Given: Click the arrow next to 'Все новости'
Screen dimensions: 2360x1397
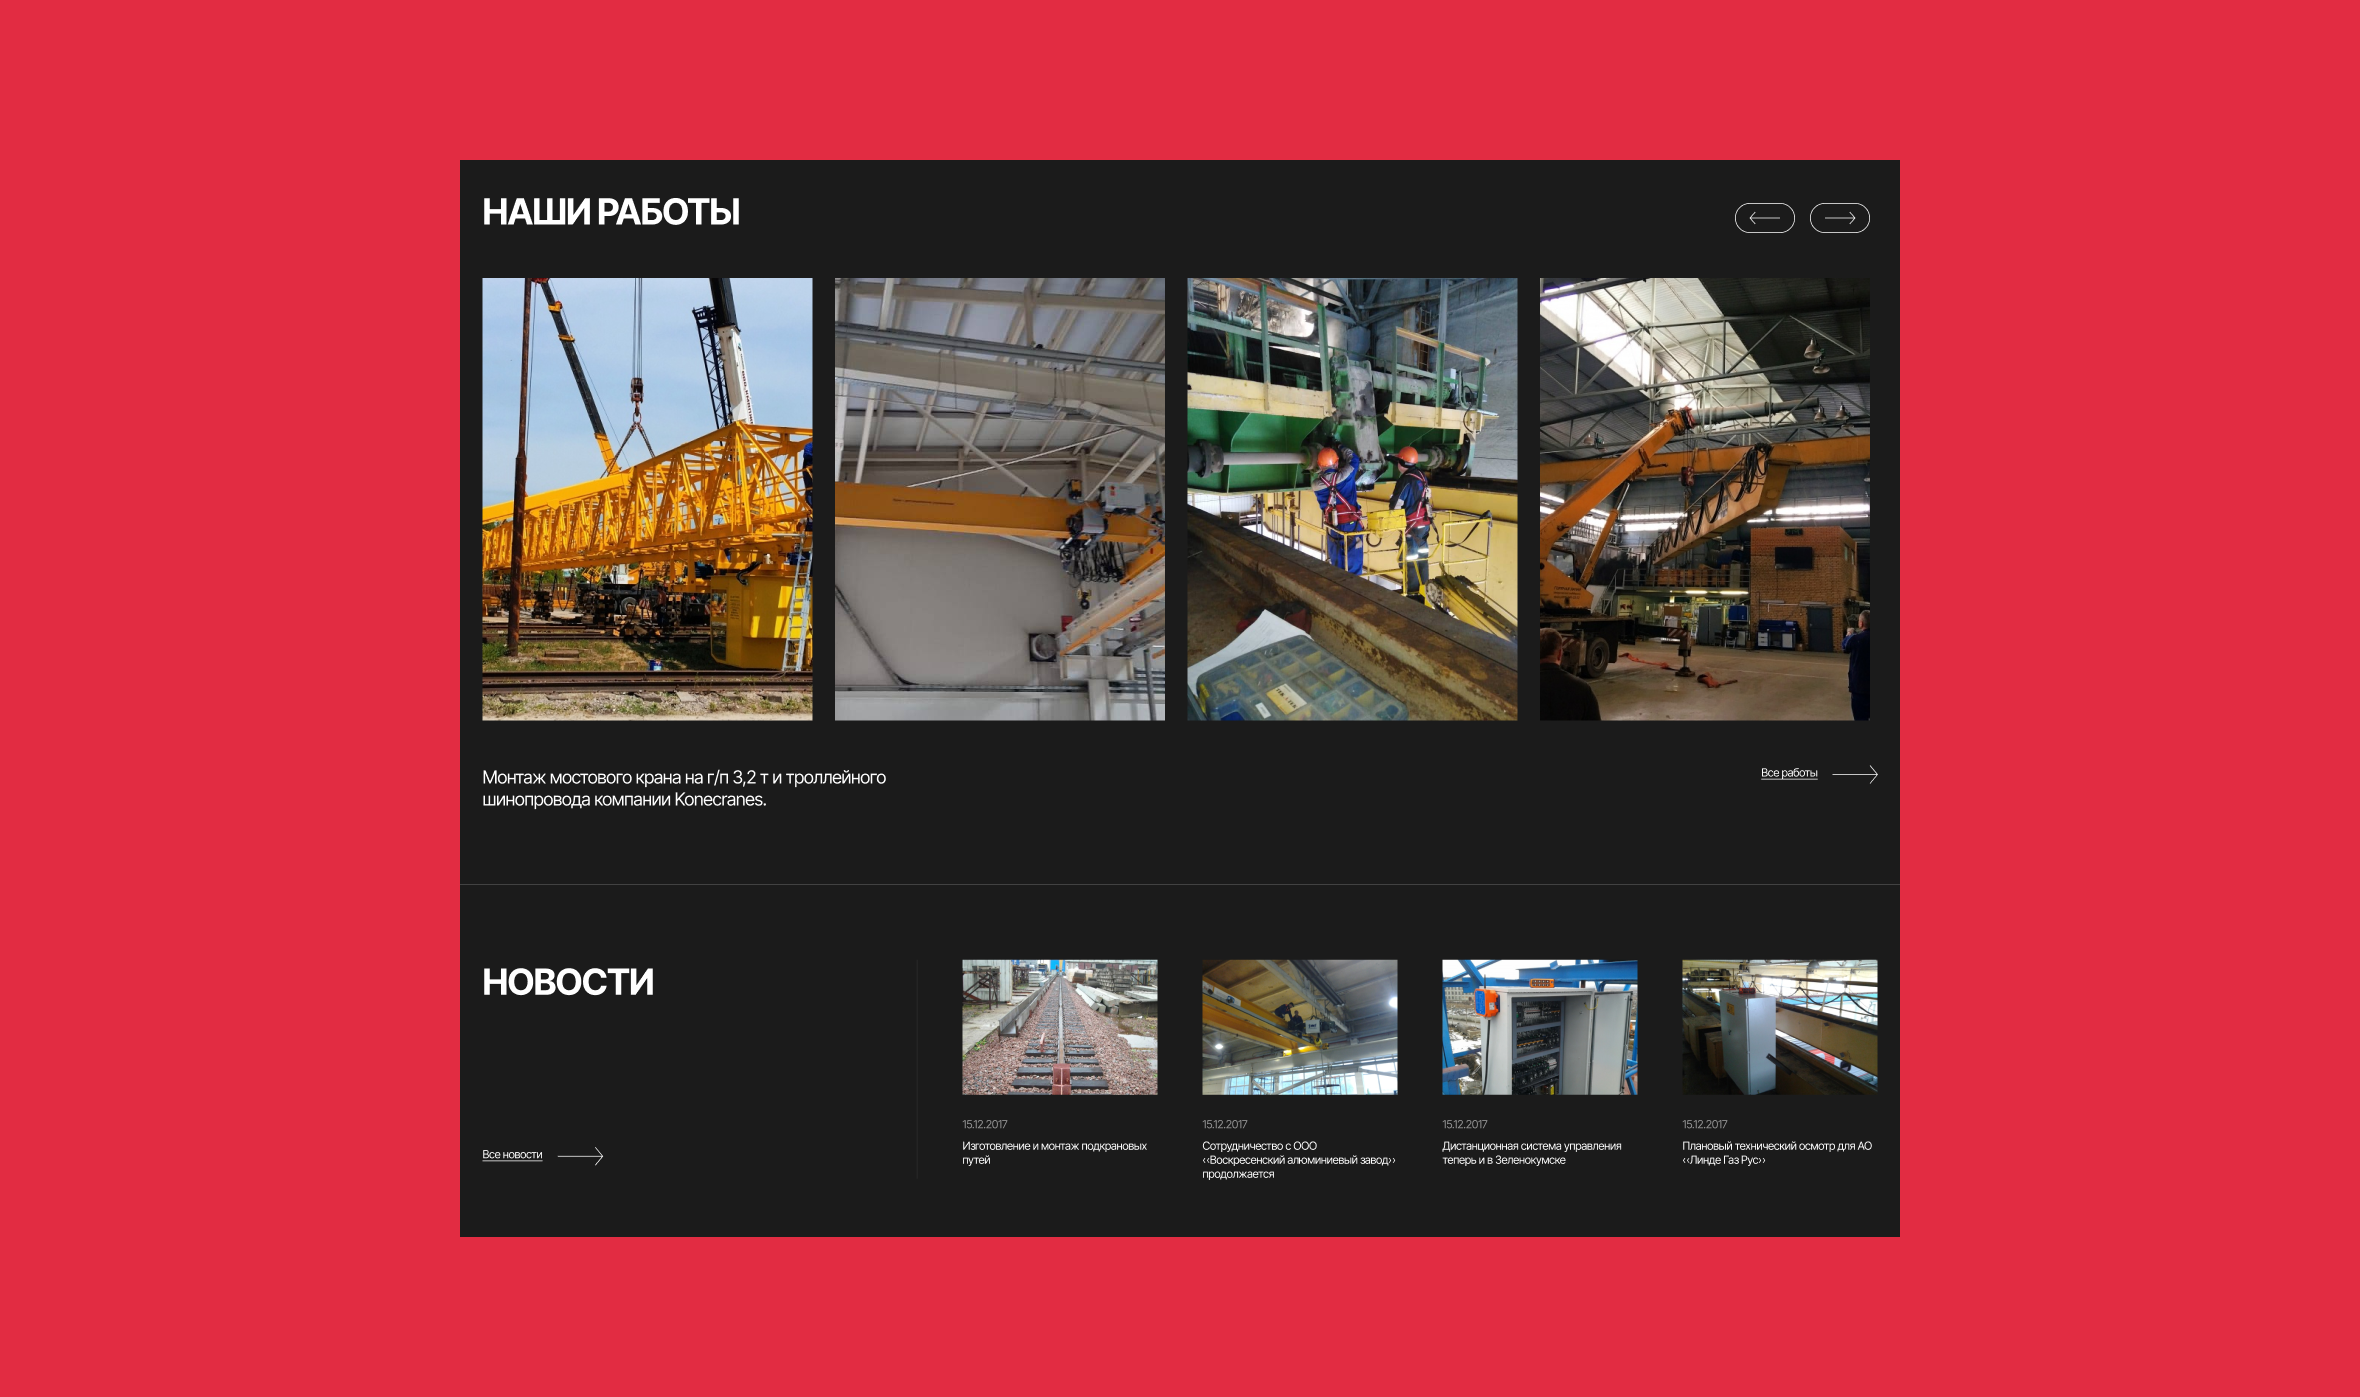Looking at the screenshot, I should click(580, 1156).
